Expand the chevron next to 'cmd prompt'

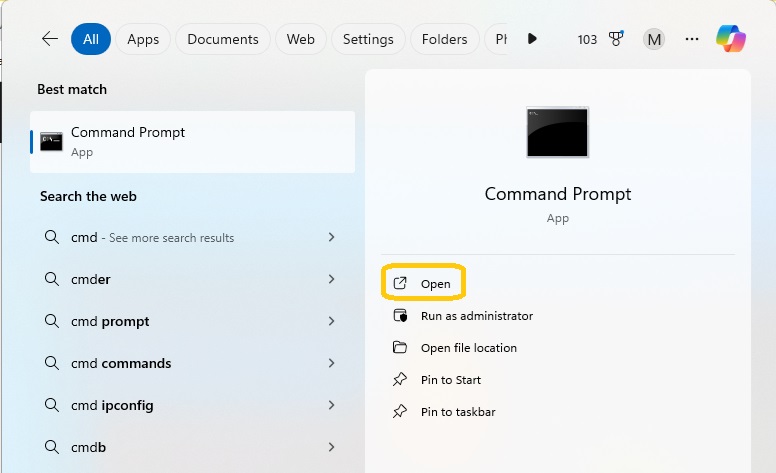[332, 321]
